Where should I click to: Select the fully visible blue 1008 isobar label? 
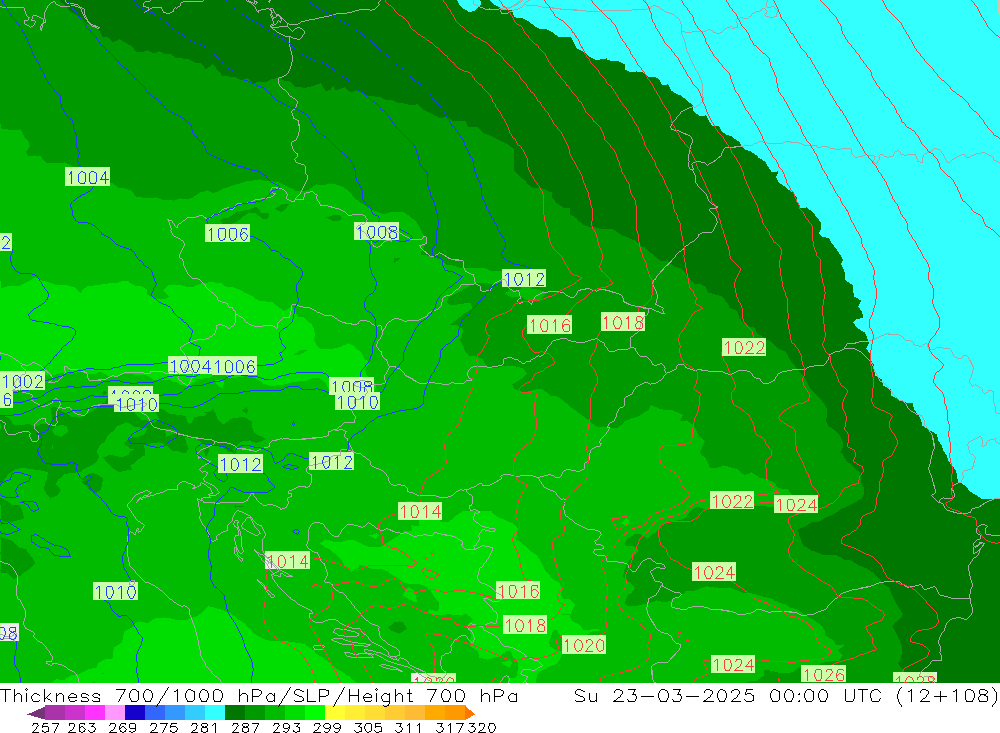377,232
